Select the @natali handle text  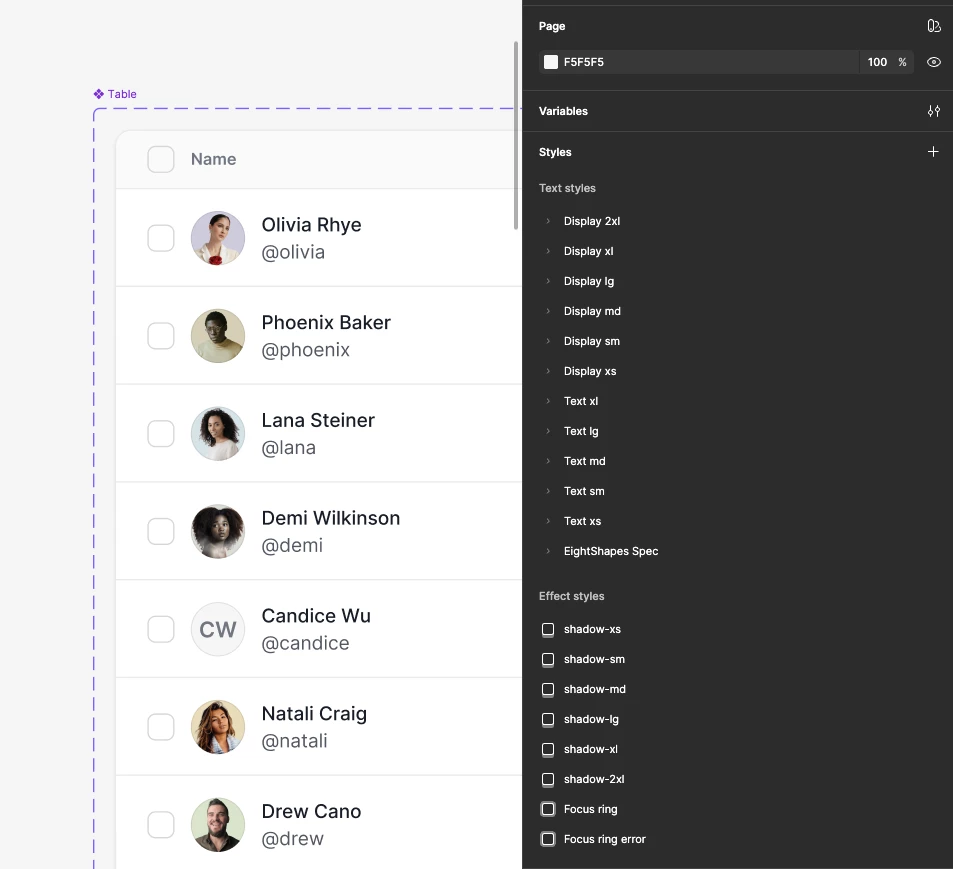click(295, 741)
